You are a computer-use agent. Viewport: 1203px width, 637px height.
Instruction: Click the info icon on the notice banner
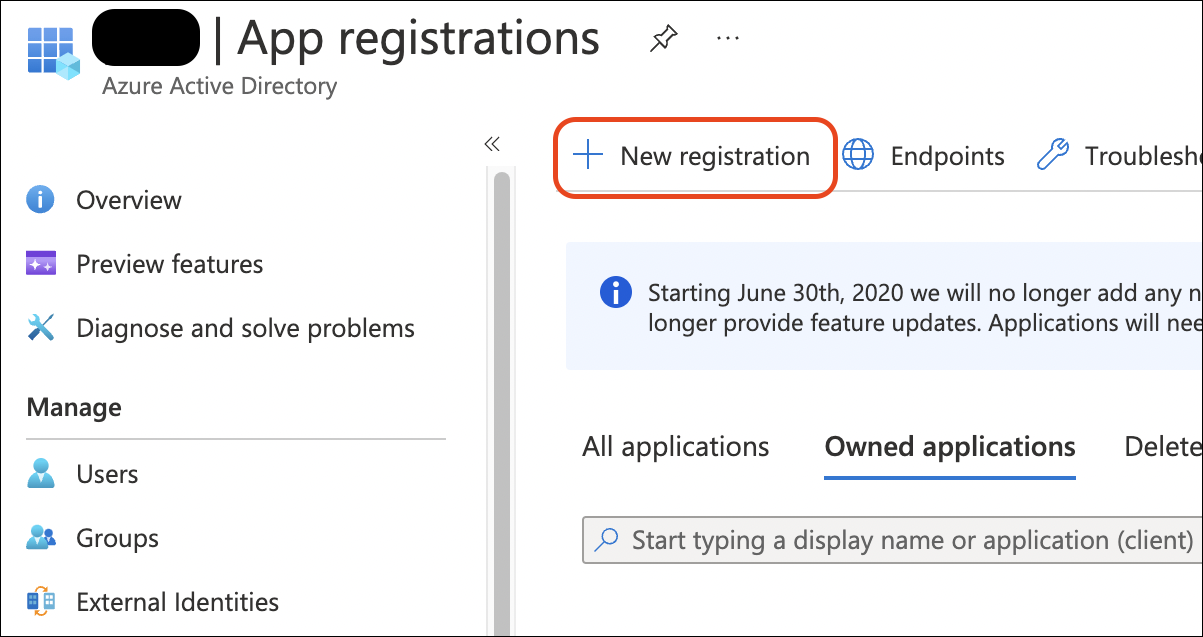click(615, 292)
